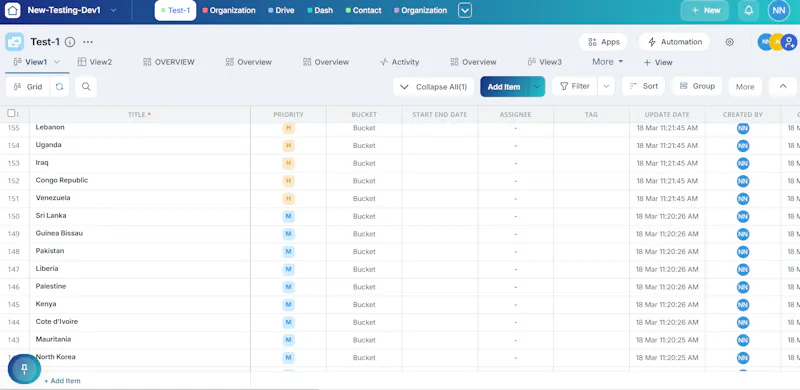Open the notifications bell
Image resolution: width=800 pixels, height=390 pixels.
[748, 10]
